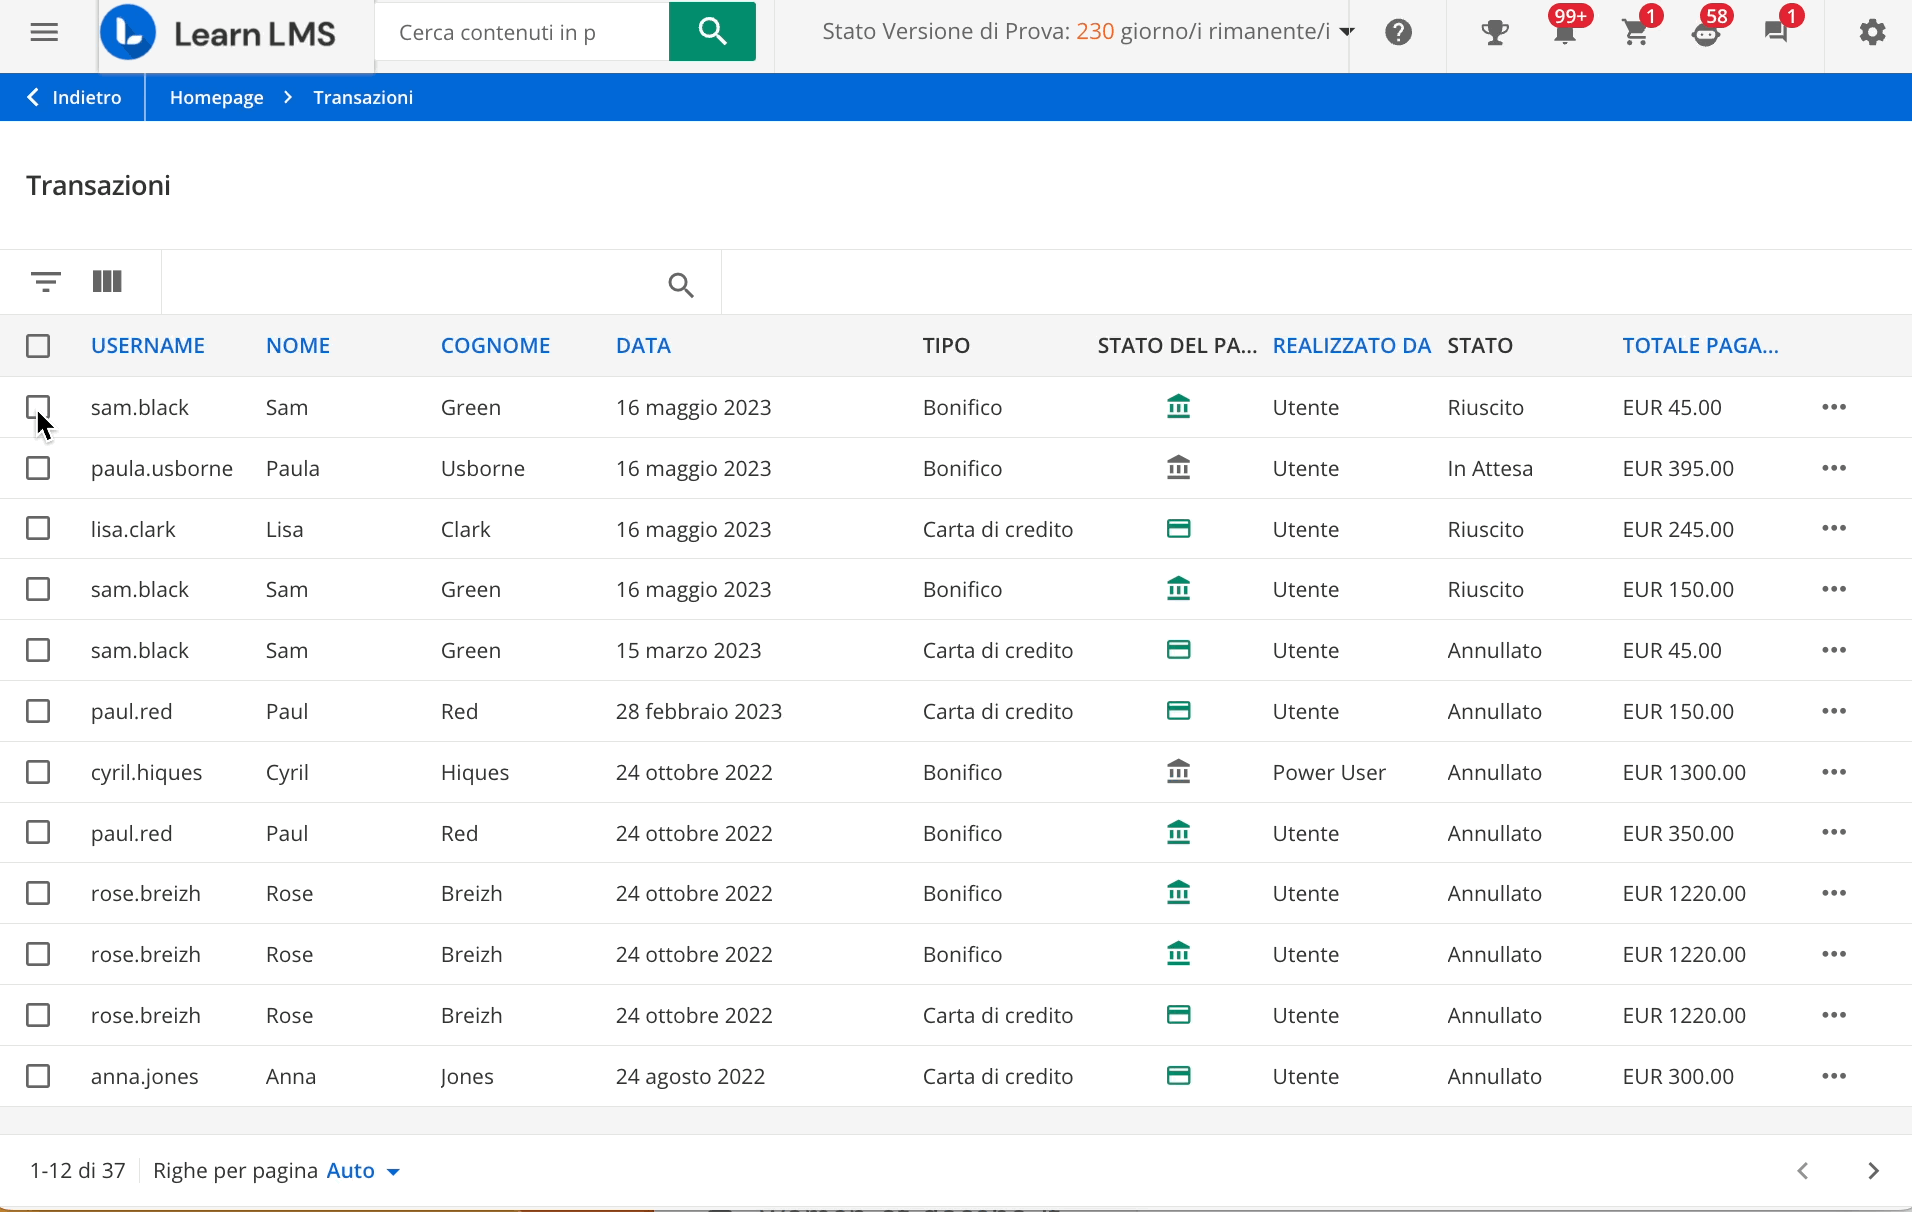Sort table by DATA column

pos(643,346)
